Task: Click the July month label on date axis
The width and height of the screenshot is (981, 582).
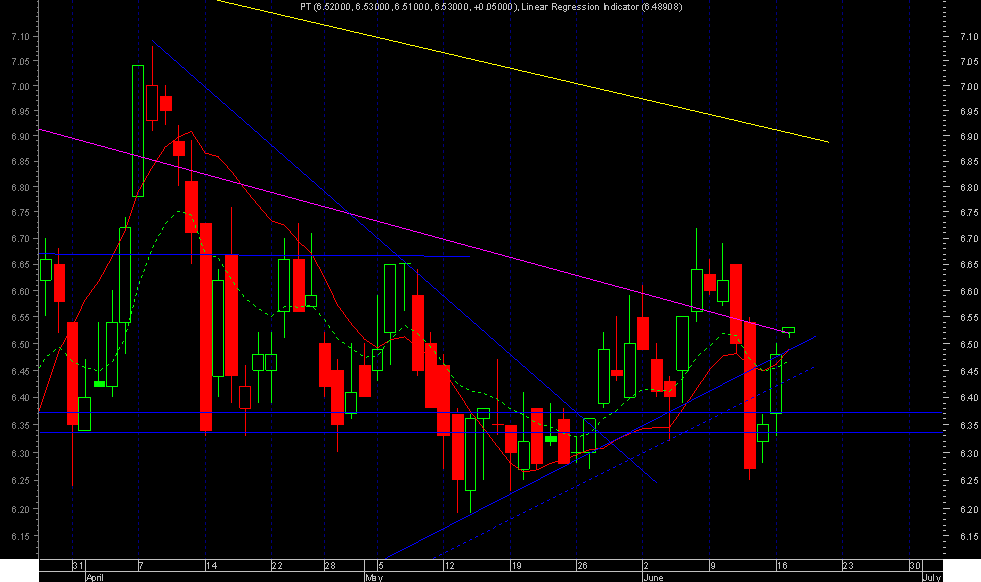Action: [932, 577]
